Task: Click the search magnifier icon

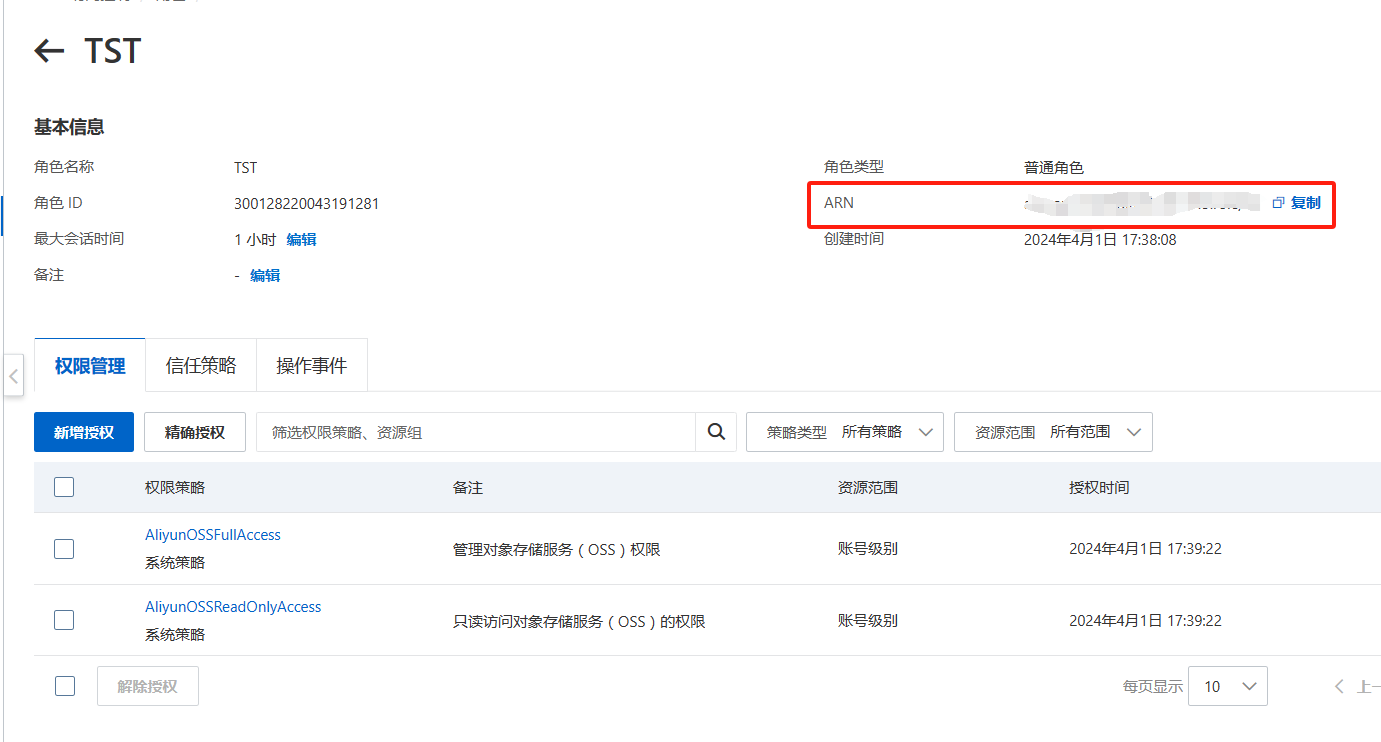Action: 716,431
